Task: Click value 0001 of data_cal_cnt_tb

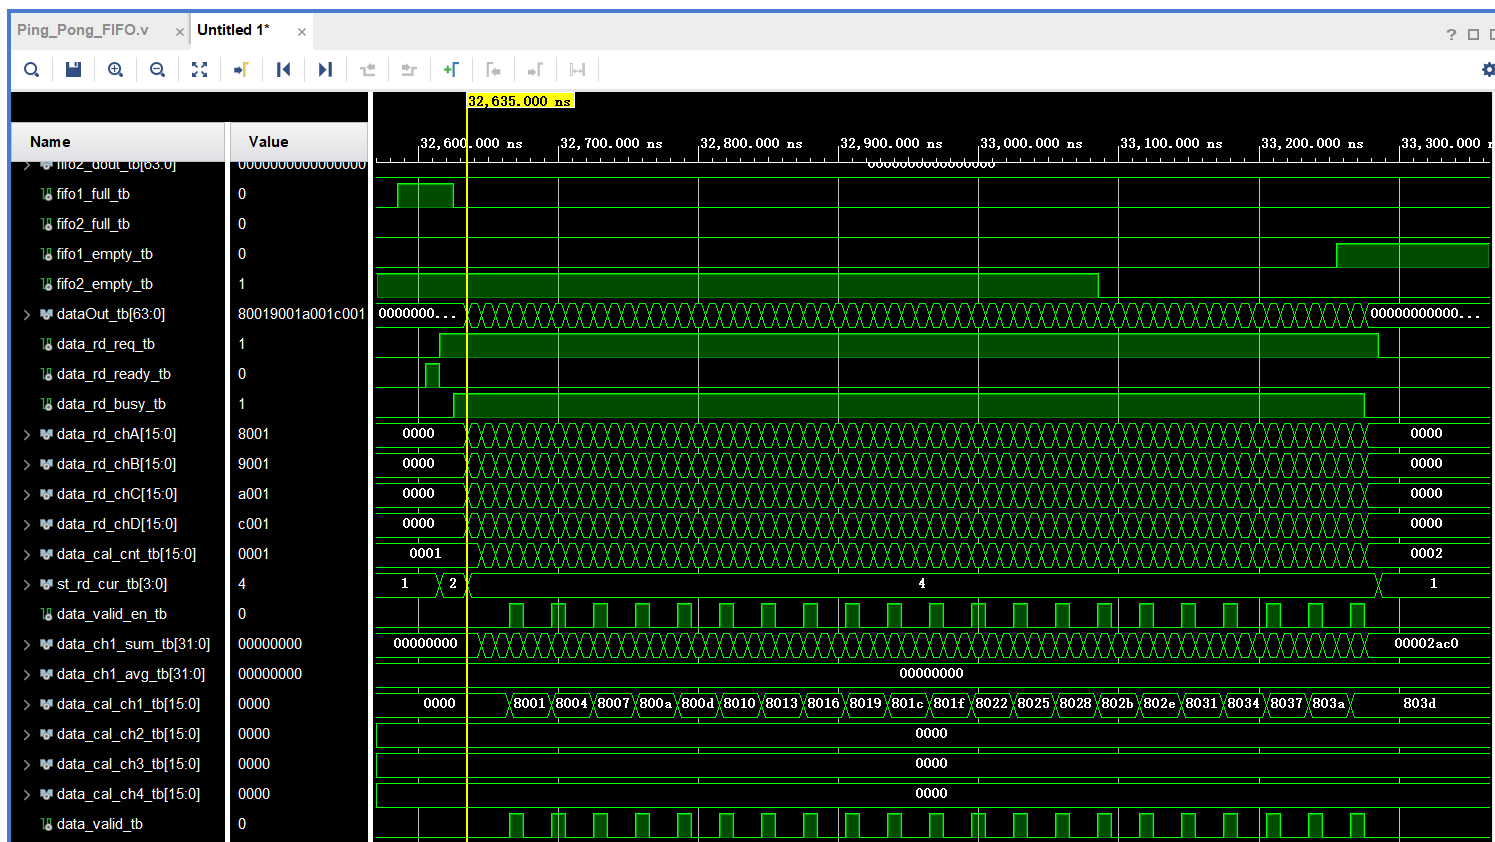Action: [254, 554]
